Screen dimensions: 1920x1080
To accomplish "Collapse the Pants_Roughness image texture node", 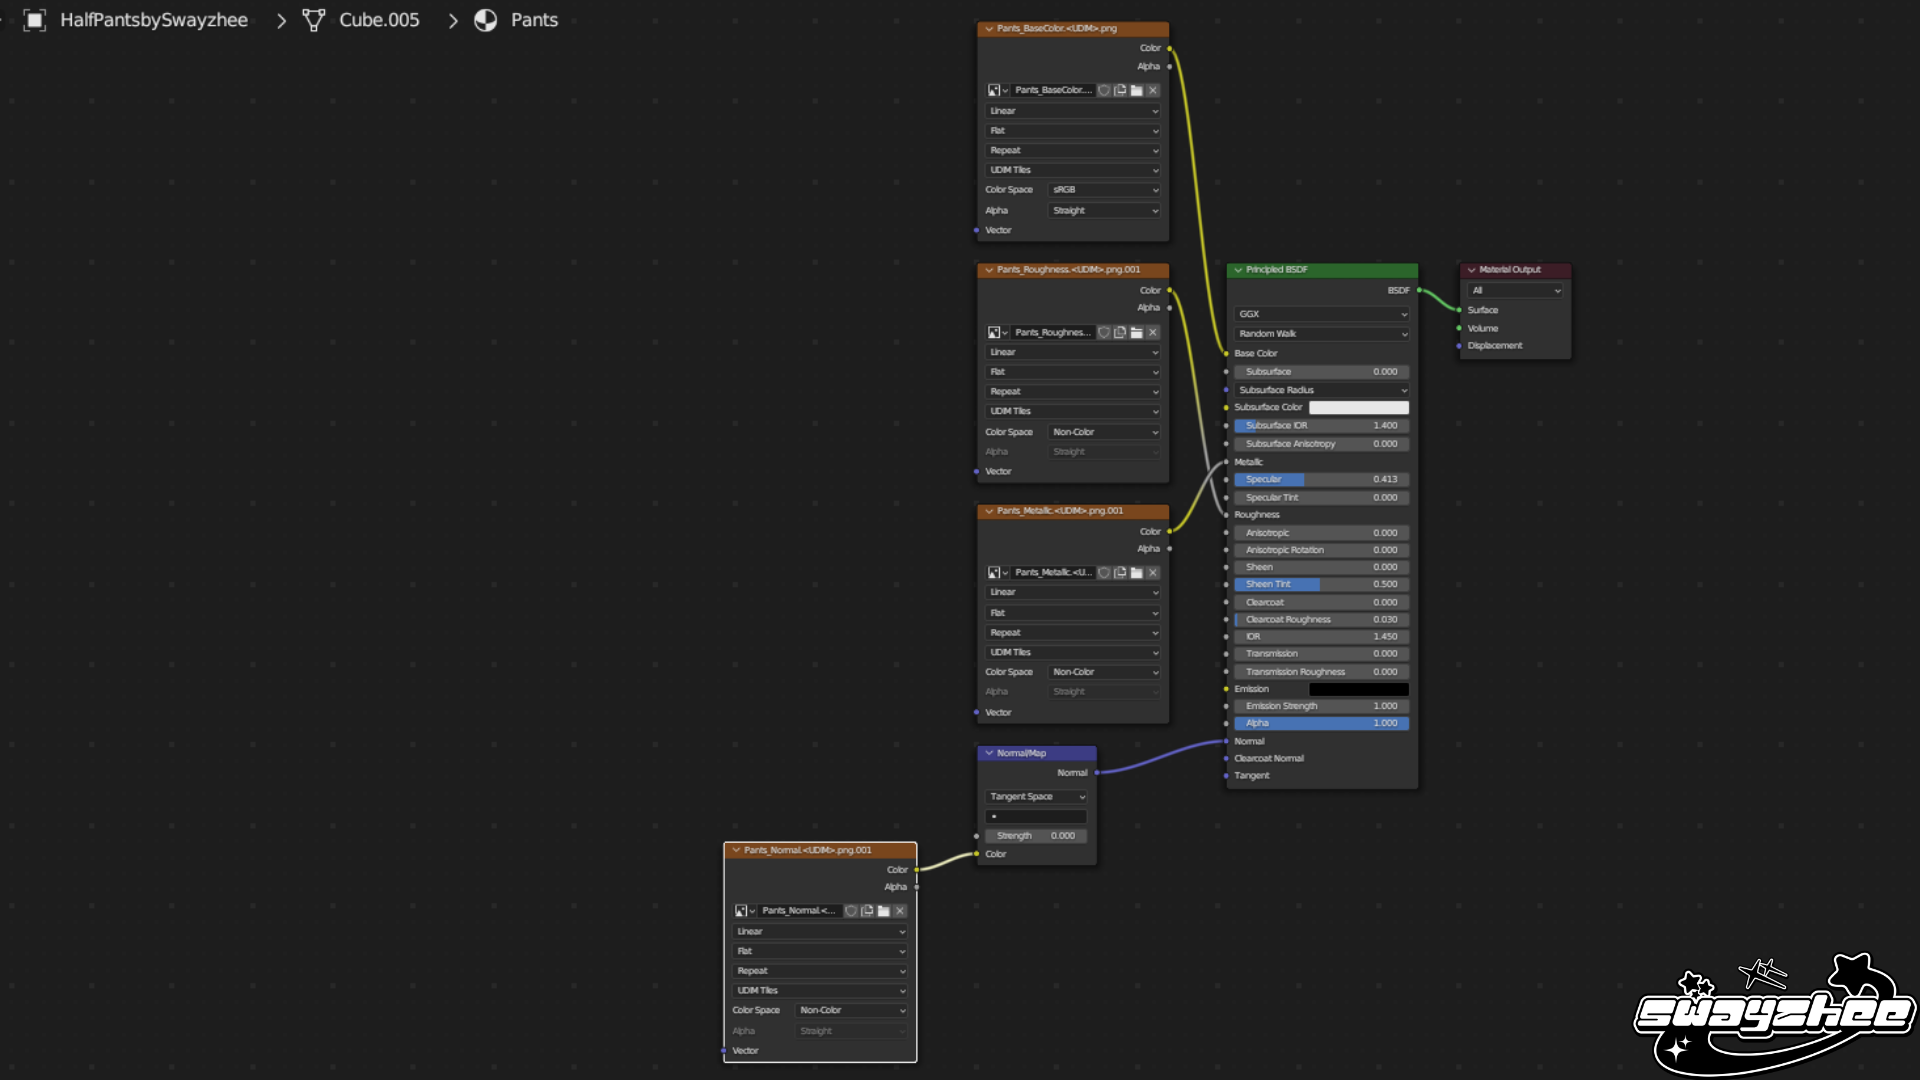I will pos(989,270).
